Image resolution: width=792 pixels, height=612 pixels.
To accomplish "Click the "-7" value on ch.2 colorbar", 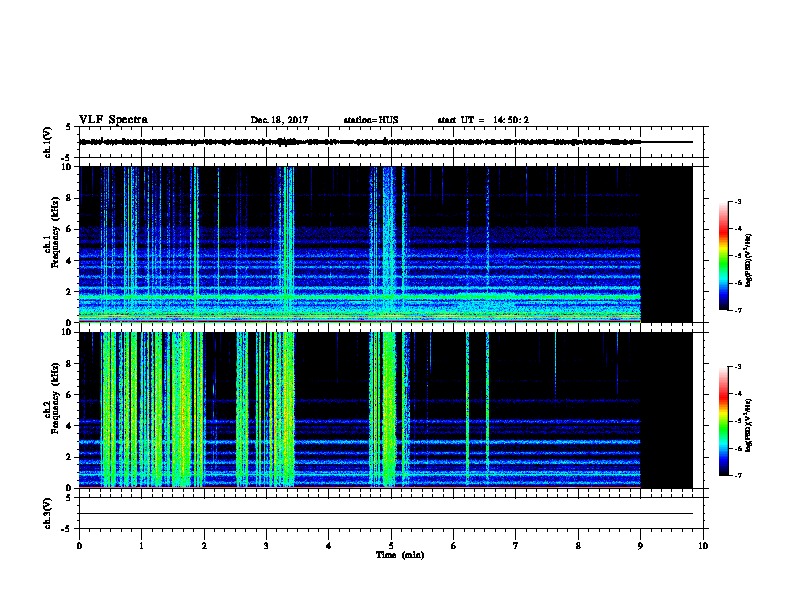I will (738, 476).
